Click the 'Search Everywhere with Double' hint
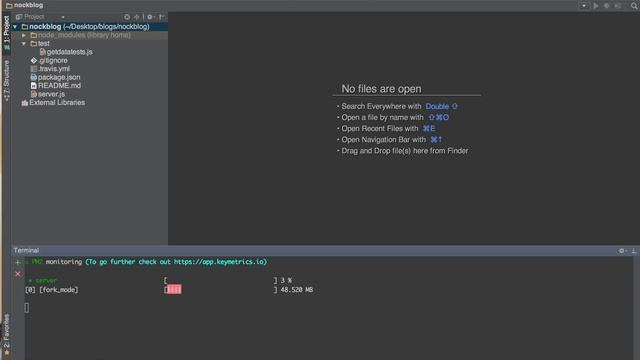640x360 pixels. tap(399, 107)
